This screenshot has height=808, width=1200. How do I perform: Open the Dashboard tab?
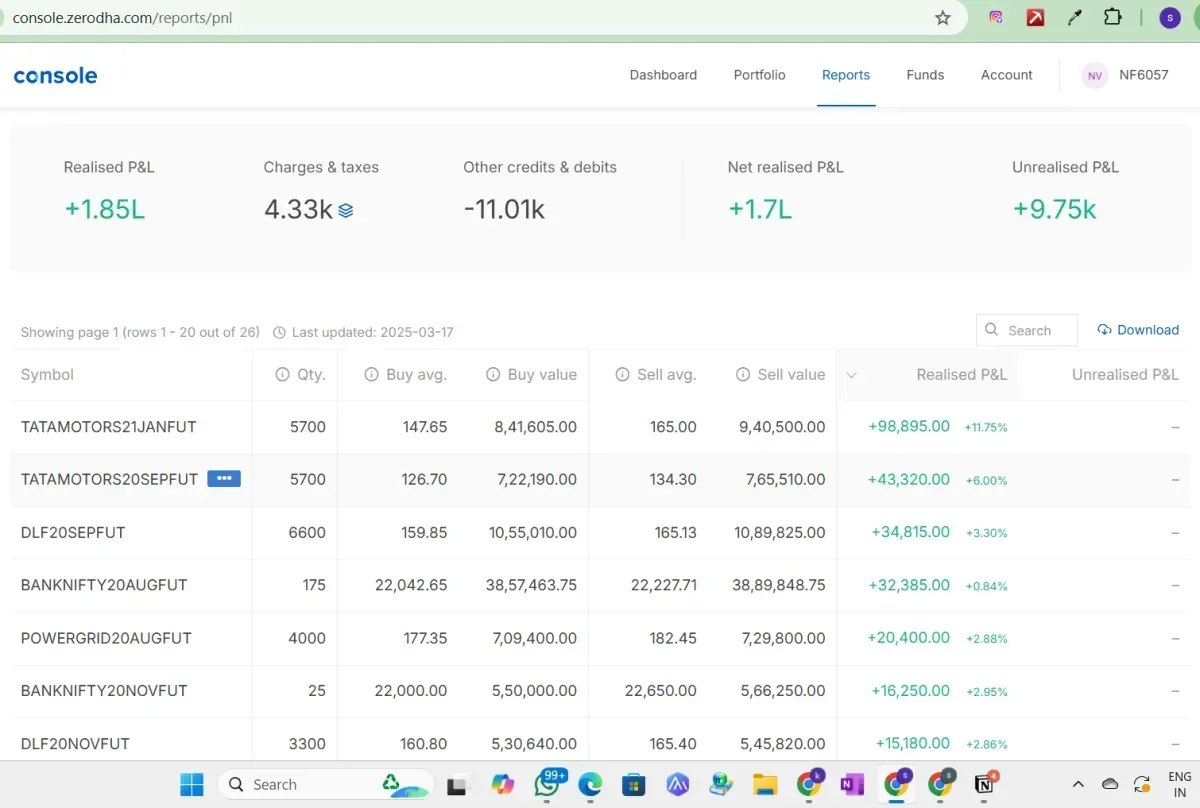tap(663, 75)
